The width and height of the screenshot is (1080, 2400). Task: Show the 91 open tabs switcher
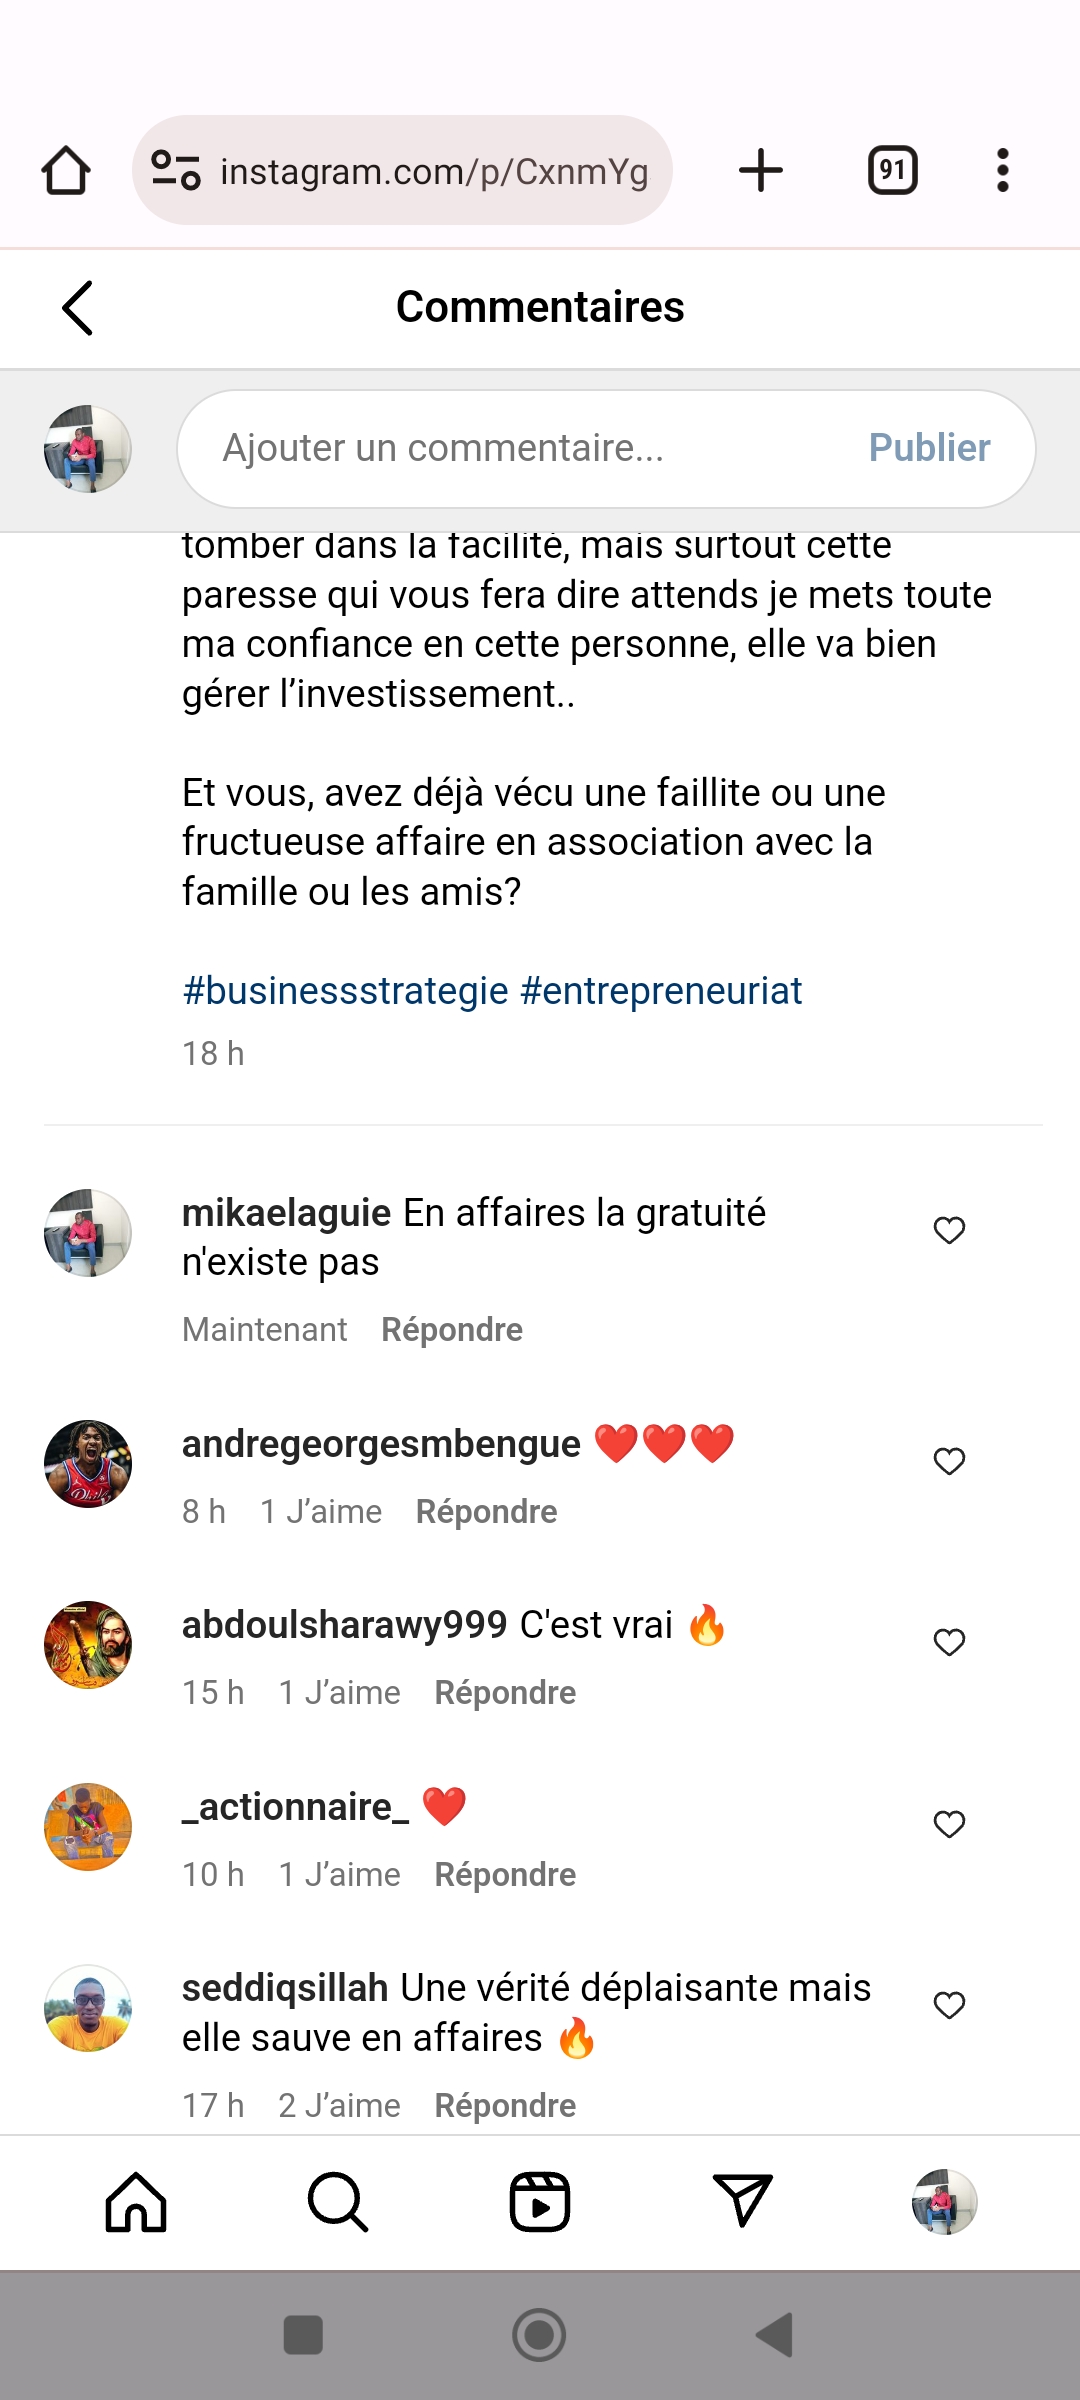[x=892, y=170]
